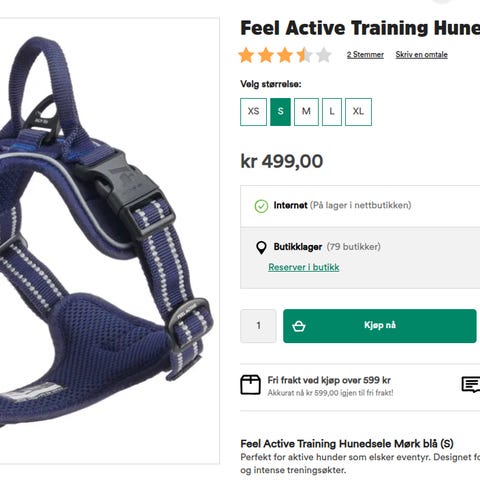480x480 pixels.
Task: Click the map pin icon beside Butikklager
Action: [261, 248]
